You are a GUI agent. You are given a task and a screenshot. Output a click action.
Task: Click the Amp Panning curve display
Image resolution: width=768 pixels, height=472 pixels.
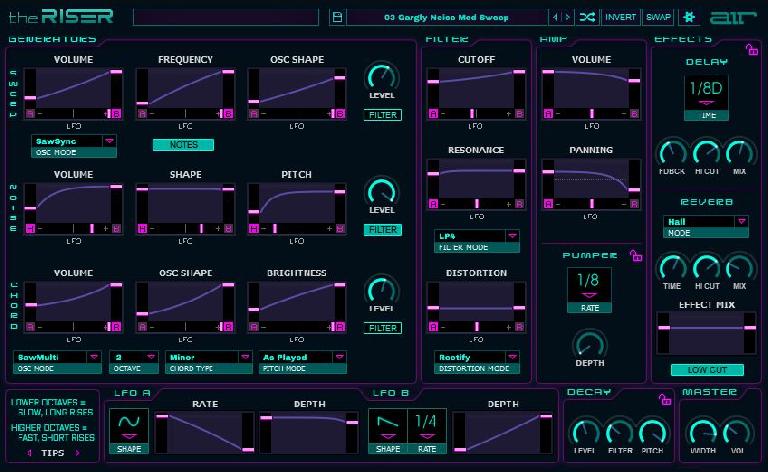tap(591, 178)
